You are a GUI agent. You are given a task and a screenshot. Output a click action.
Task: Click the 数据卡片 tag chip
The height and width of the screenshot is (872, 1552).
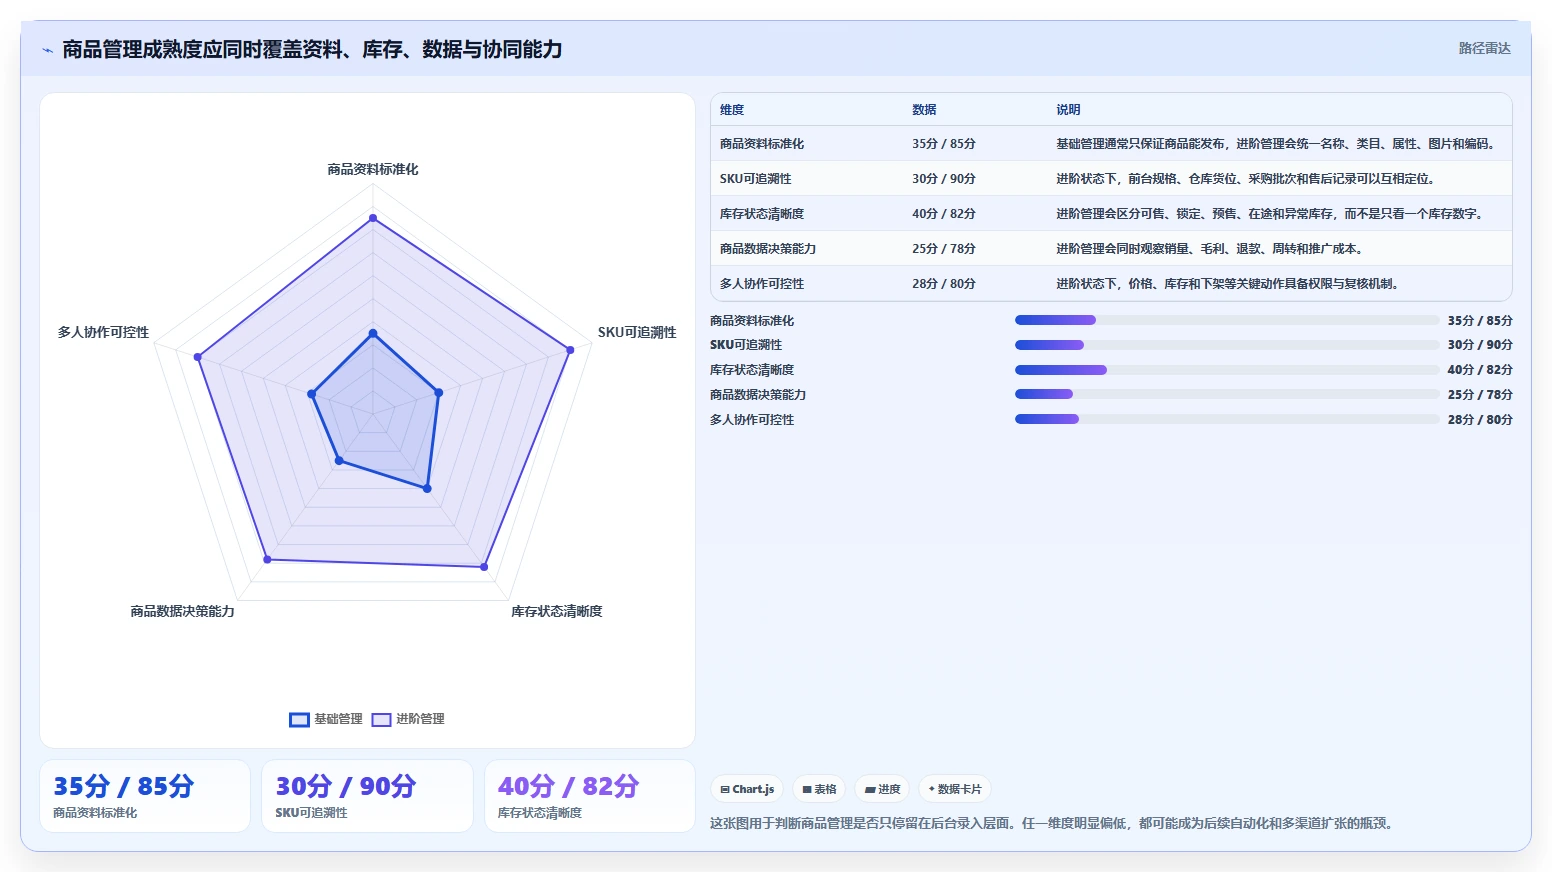pyautogui.click(x=955, y=789)
